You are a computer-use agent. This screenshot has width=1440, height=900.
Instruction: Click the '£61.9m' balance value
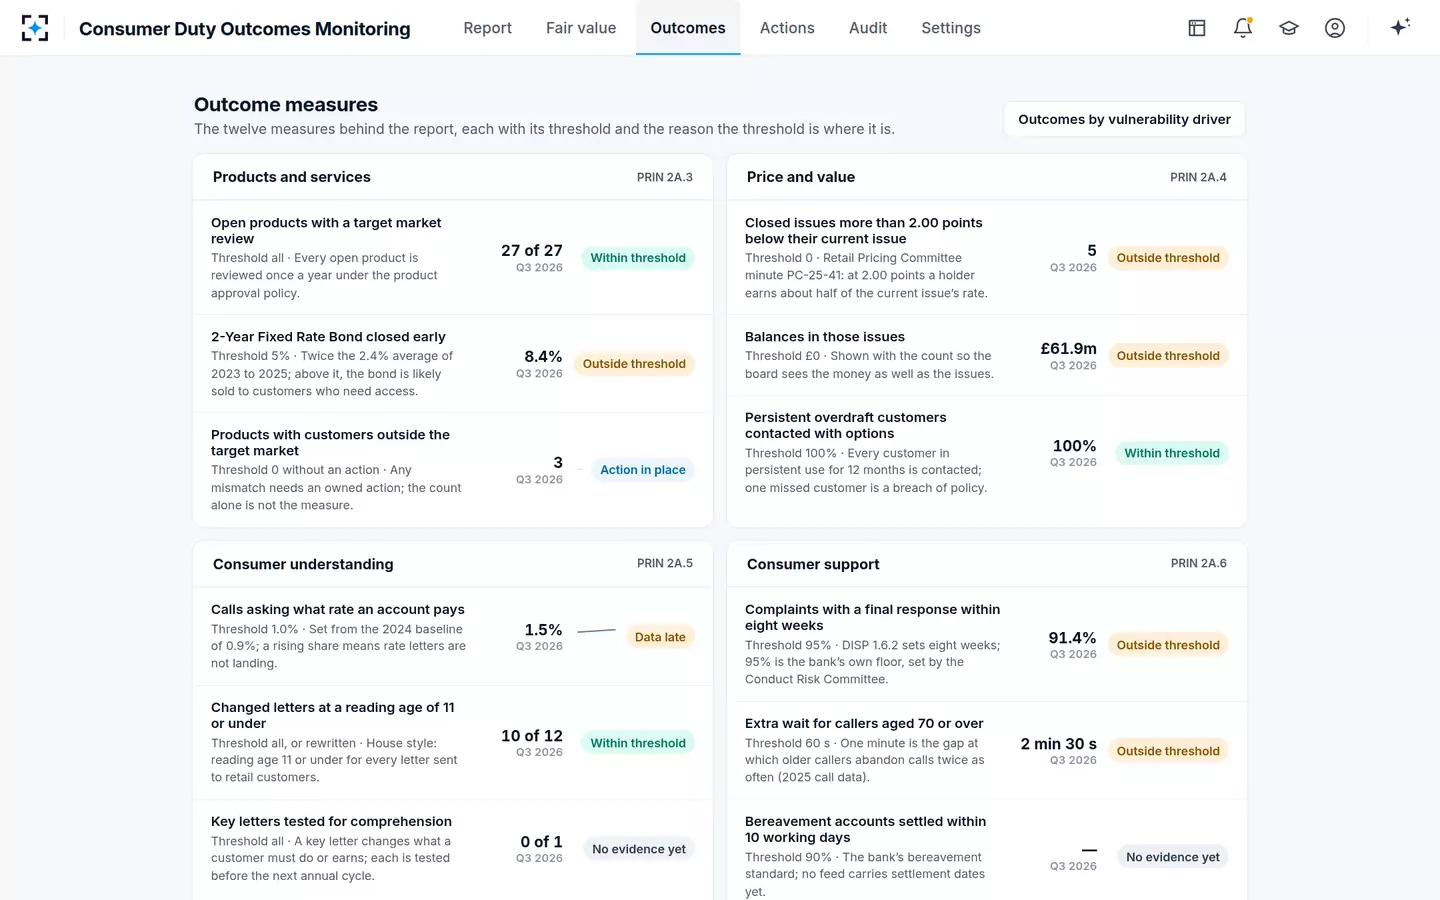point(1068,348)
